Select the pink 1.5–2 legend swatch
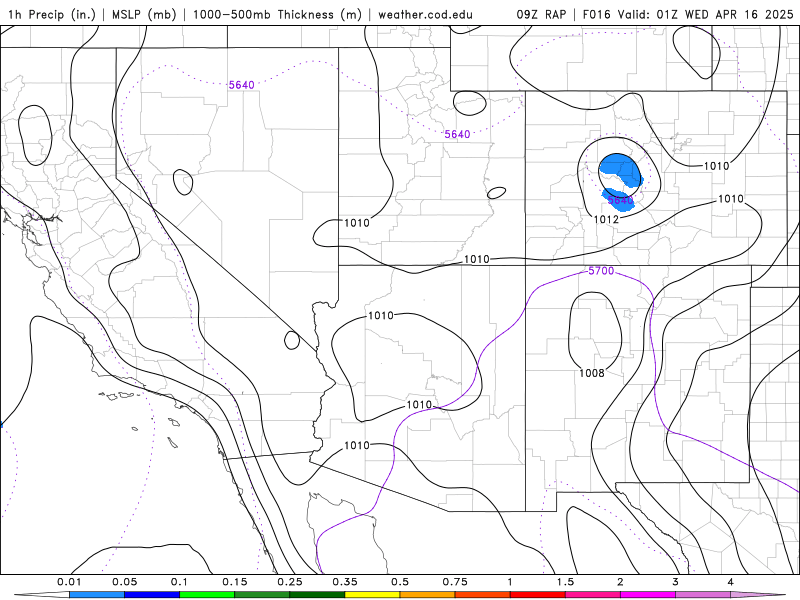The width and height of the screenshot is (800, 600). (593, 595)
